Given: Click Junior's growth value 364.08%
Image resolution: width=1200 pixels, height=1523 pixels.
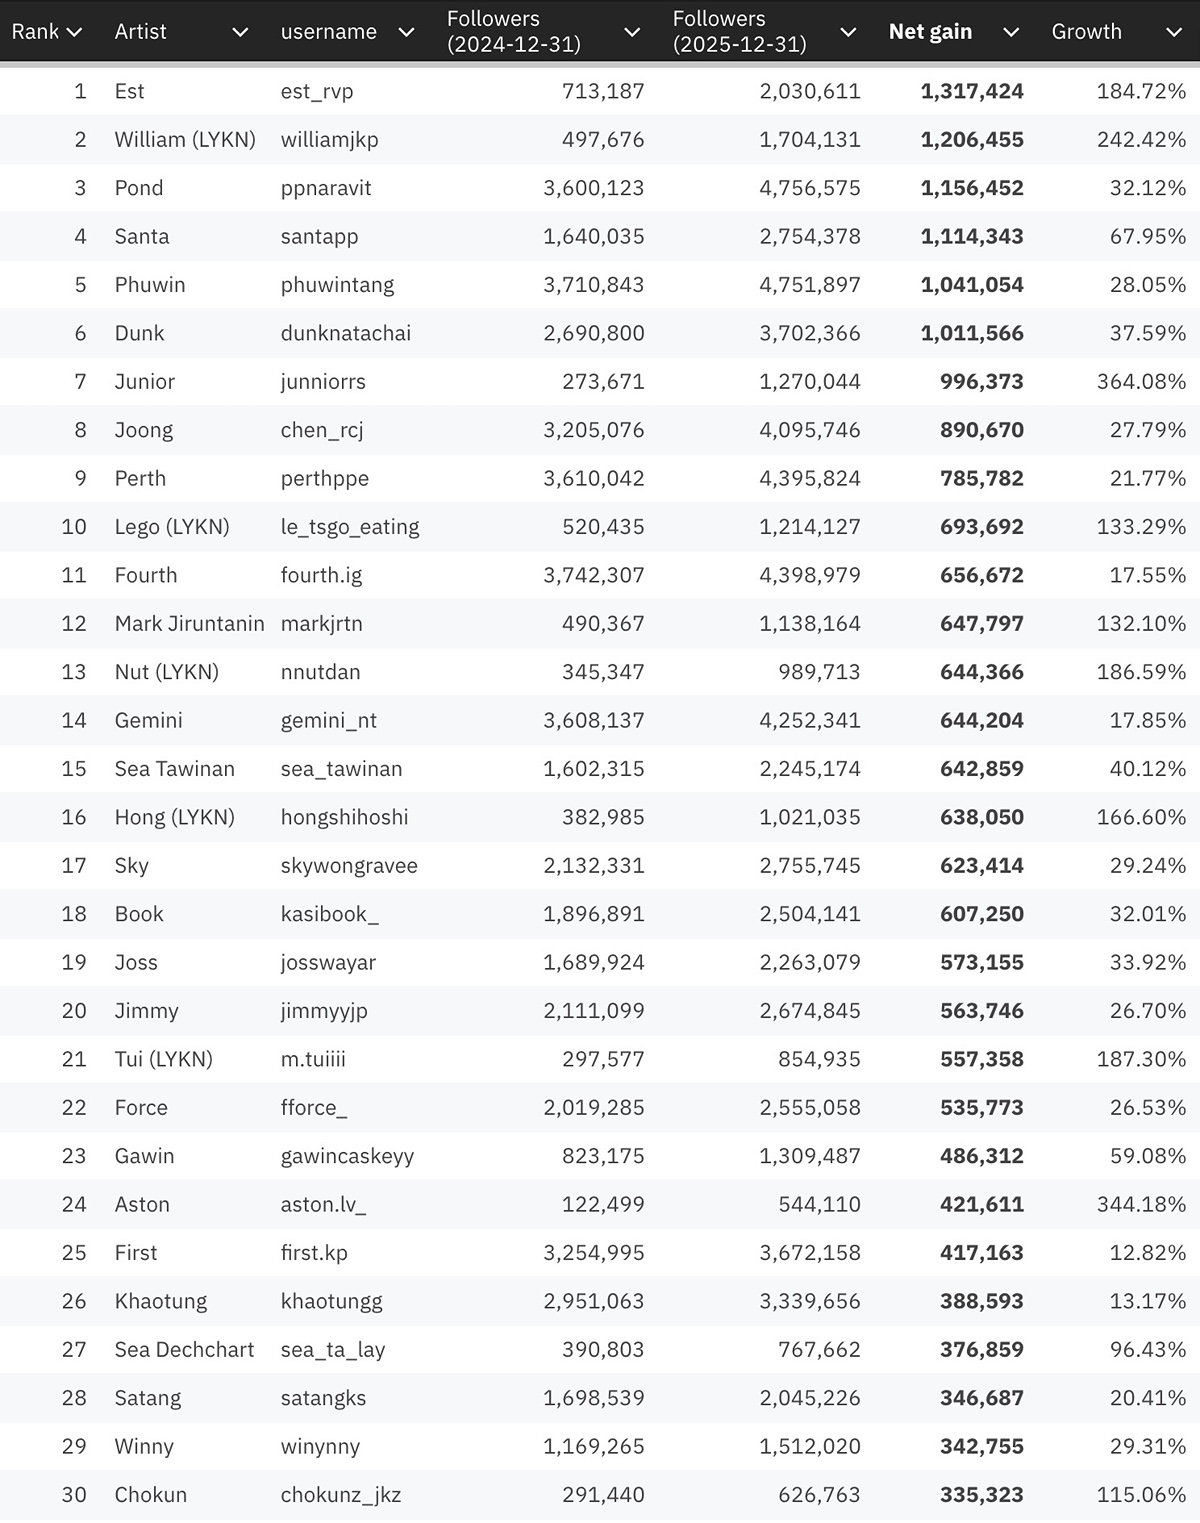Looking at the screenshot, I should click(1141, 382).
